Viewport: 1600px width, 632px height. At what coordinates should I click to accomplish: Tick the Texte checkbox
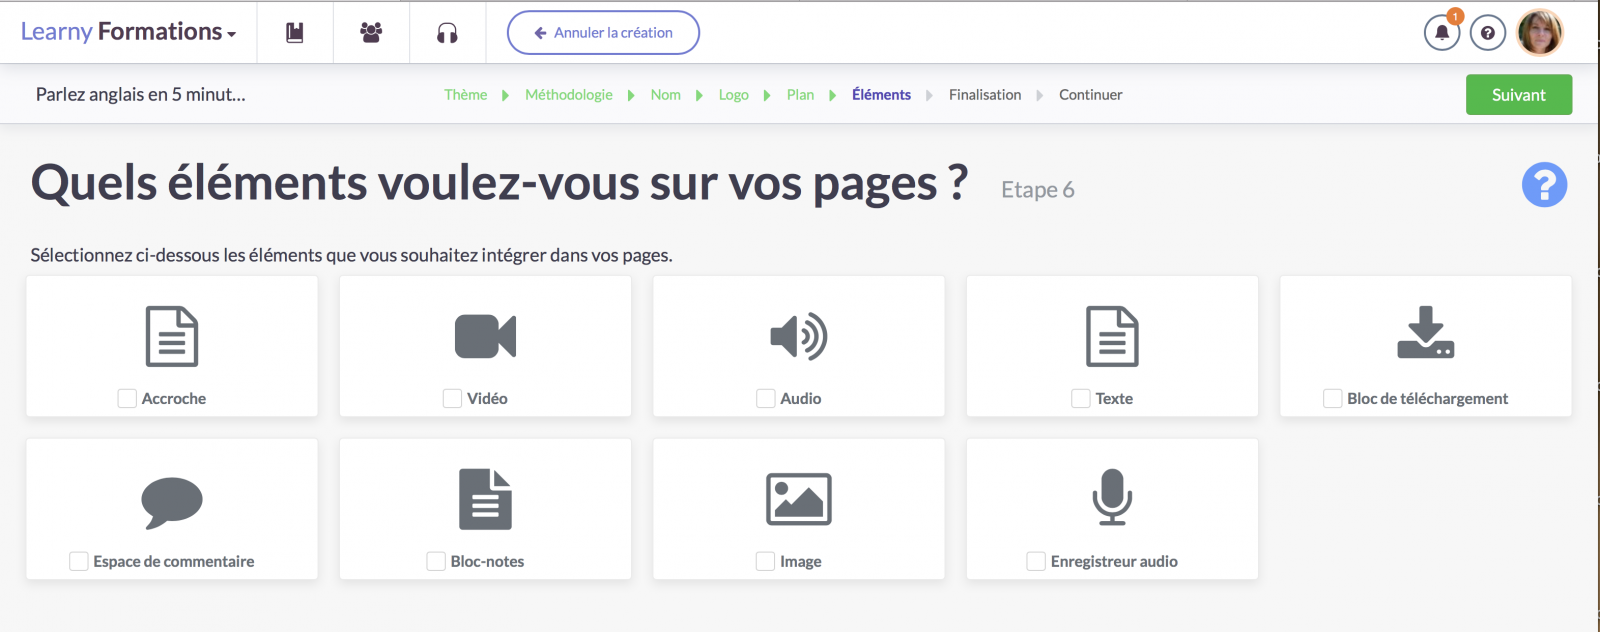click(x=1081, y=398)
